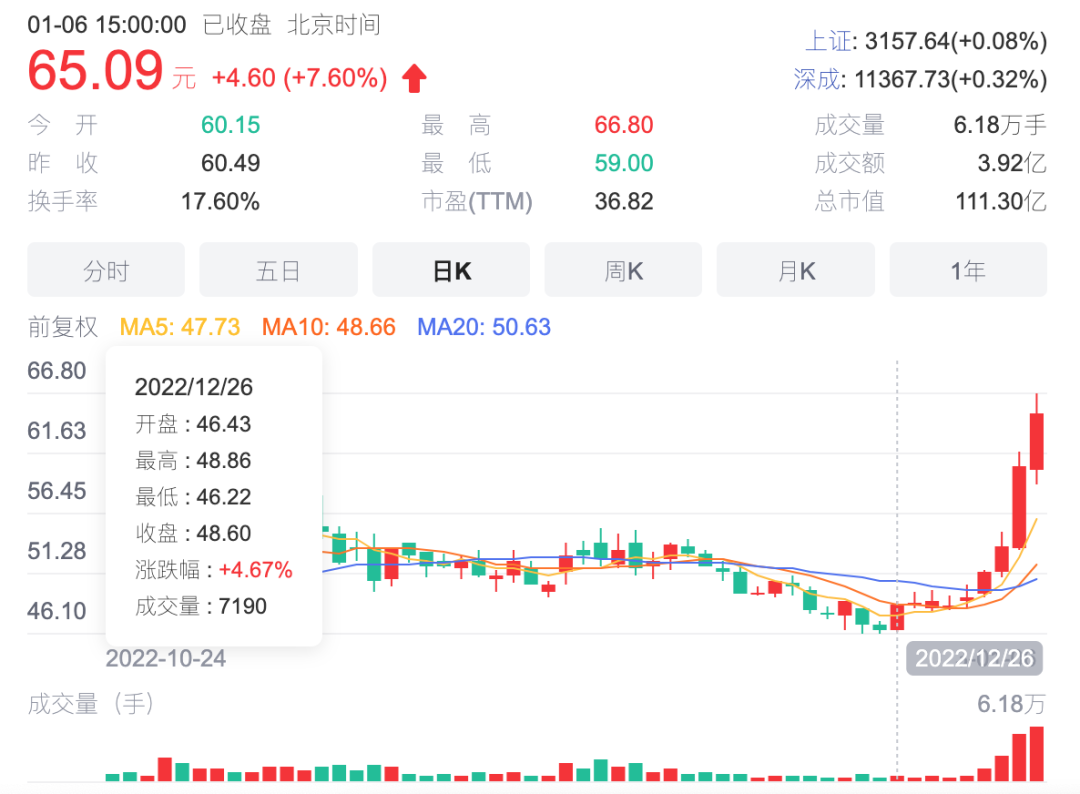The image size is (1080, 794).
Task: Switch to the 分时 chart tab
Action: pos(106,270)
